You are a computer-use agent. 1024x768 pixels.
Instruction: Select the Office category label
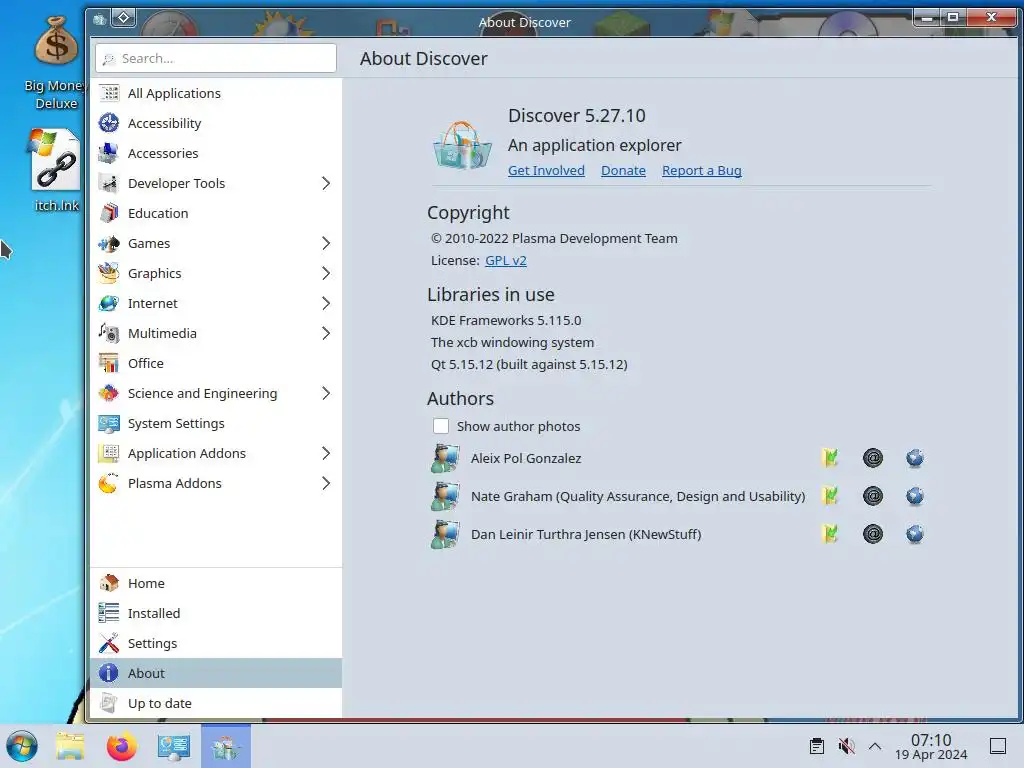(146, 363)
